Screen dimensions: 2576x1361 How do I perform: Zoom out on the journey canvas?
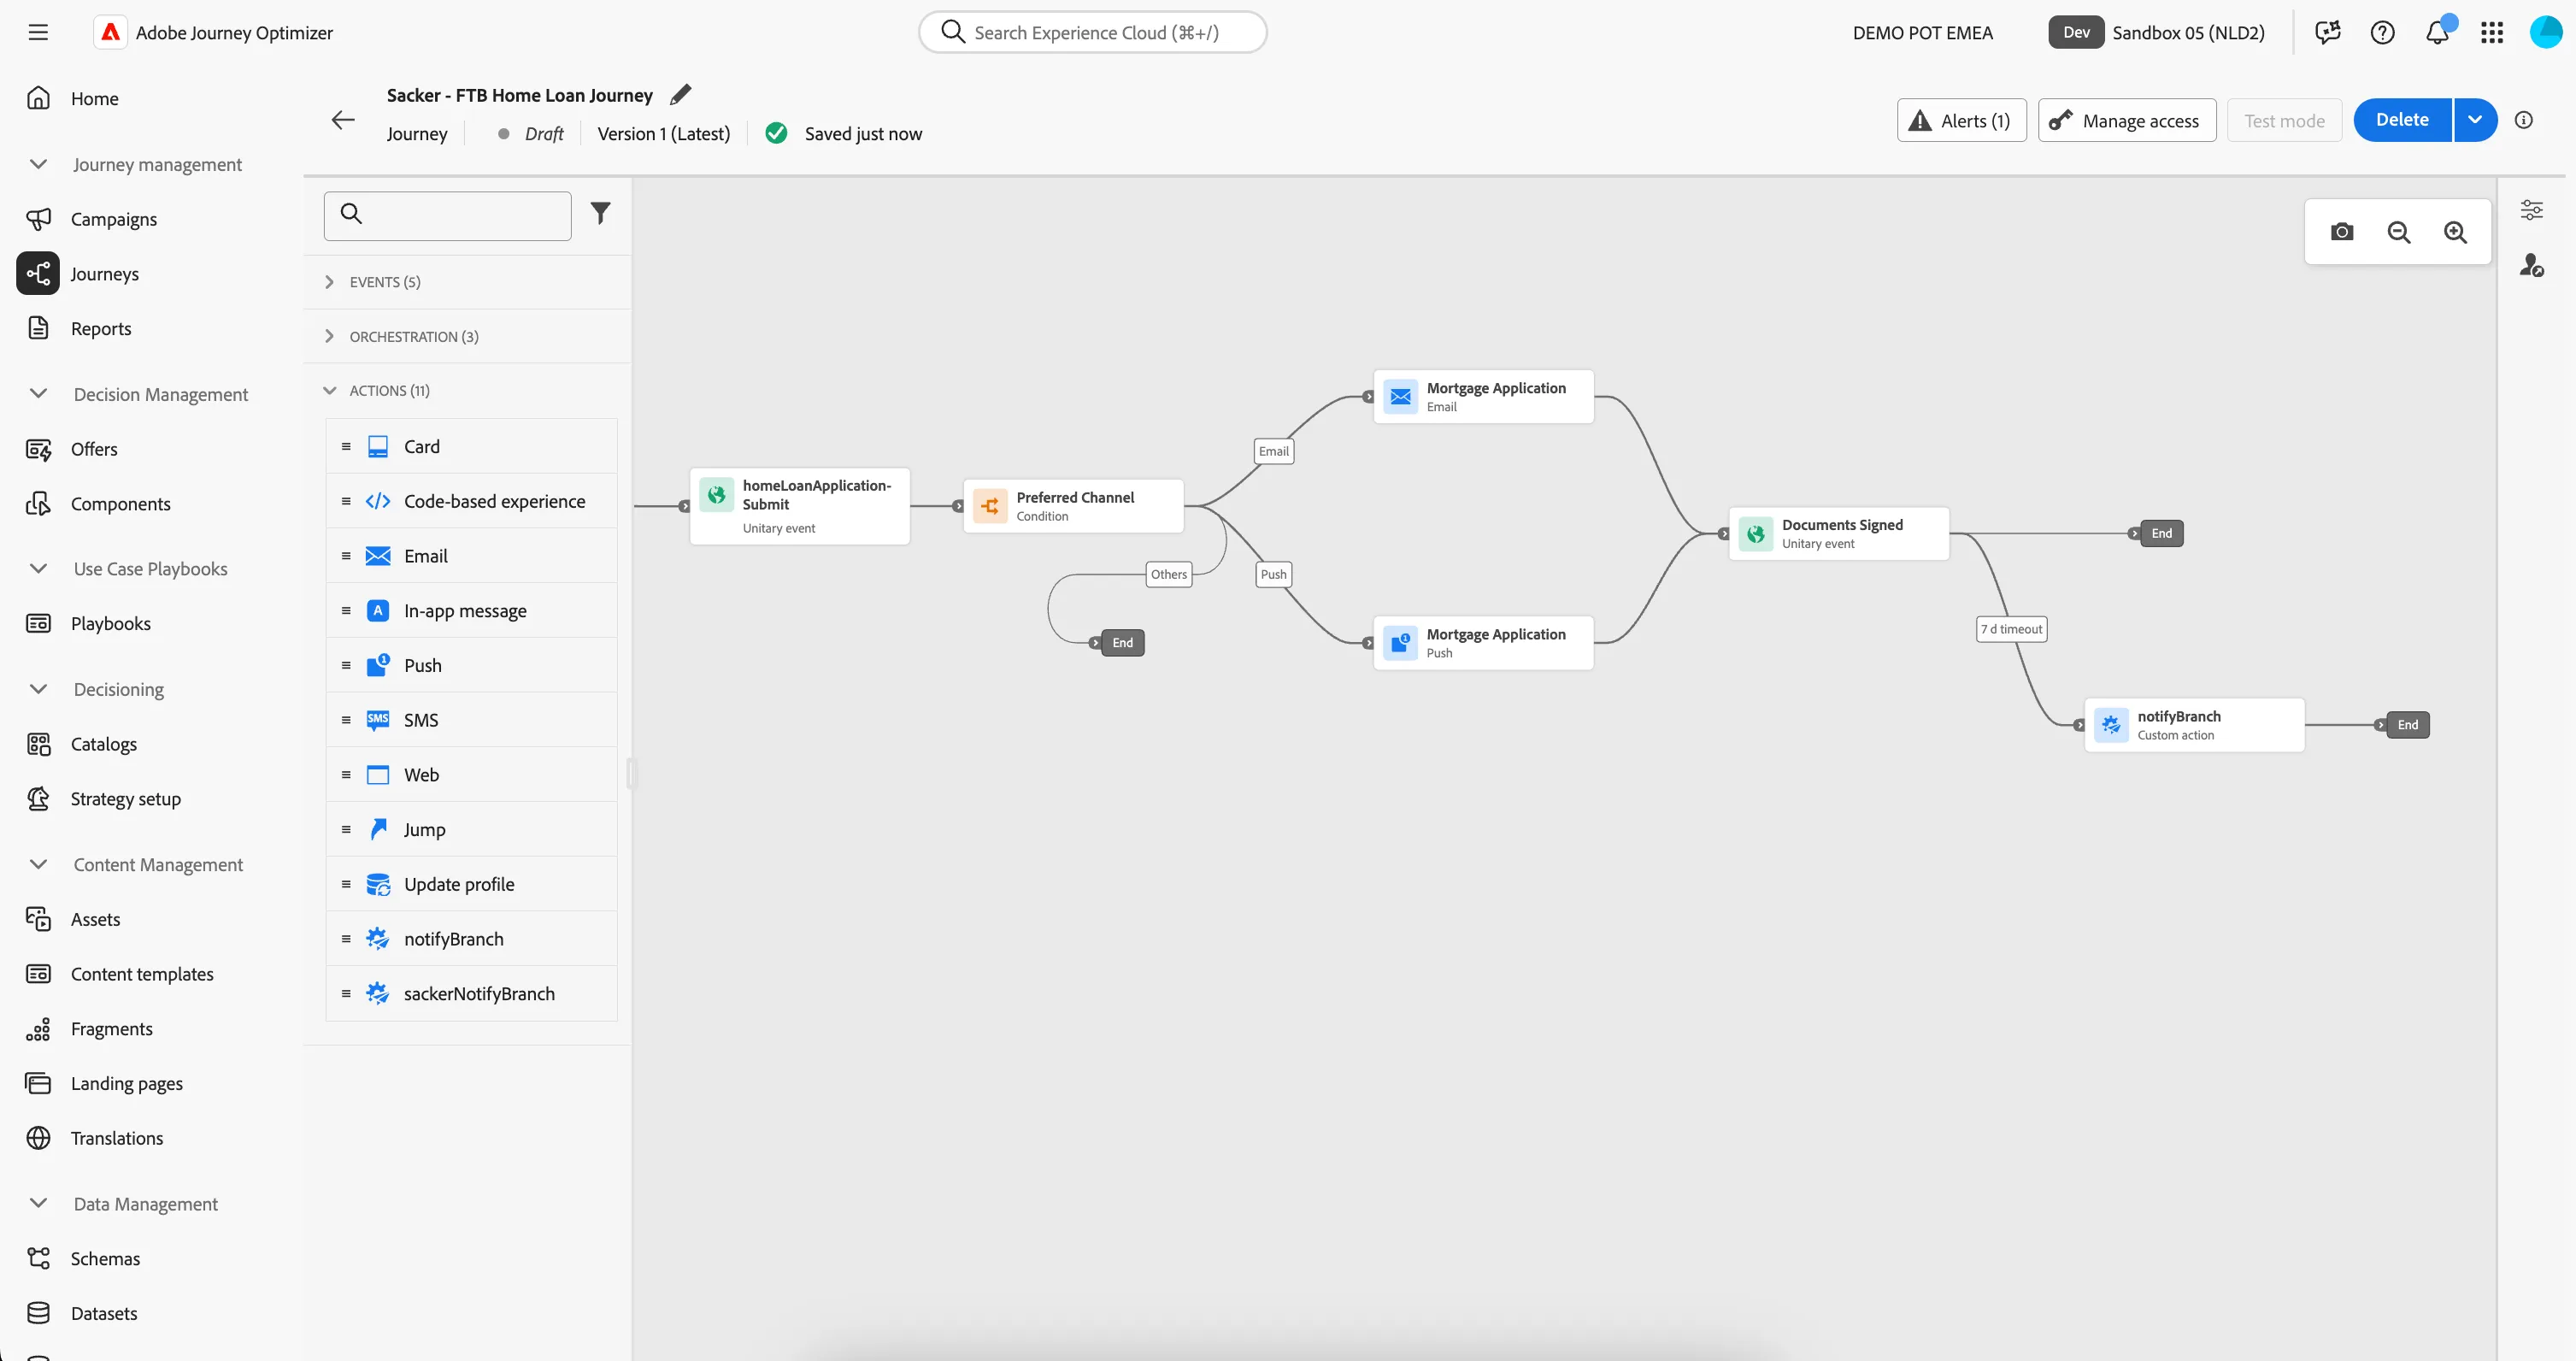pyautogui.click(x=2399, y=232)
